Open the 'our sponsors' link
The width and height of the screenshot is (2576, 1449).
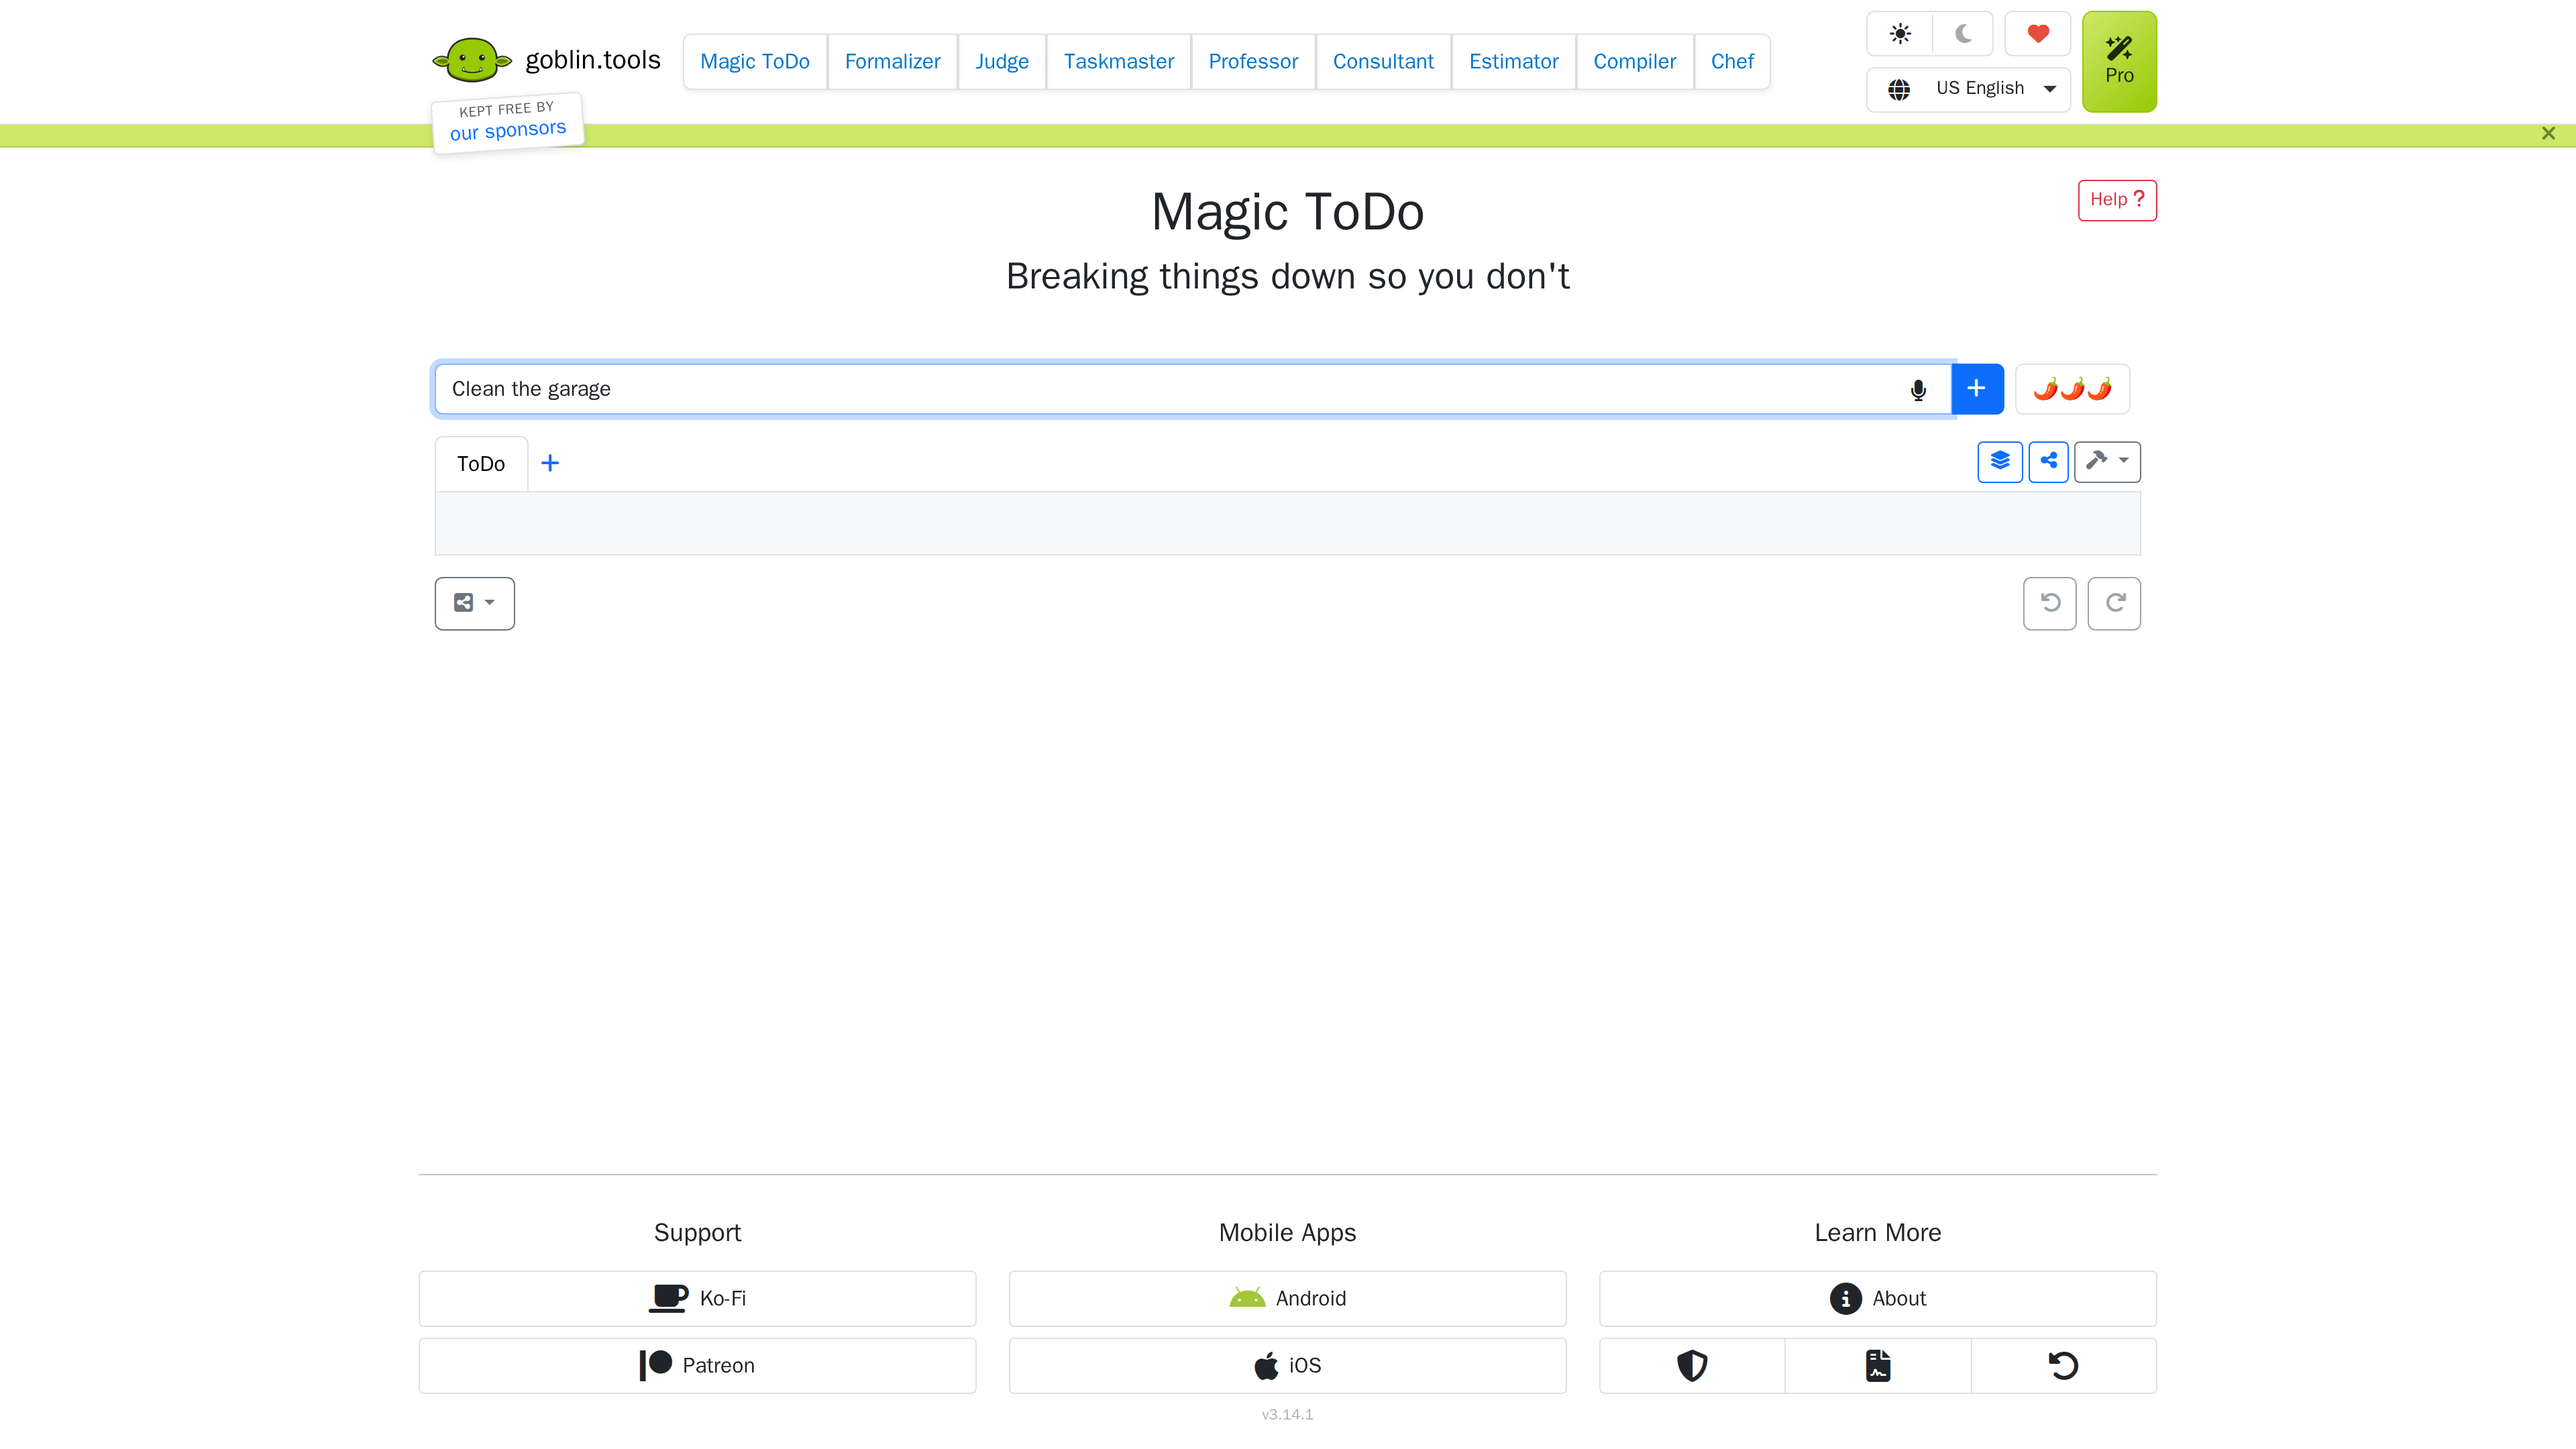507,130
